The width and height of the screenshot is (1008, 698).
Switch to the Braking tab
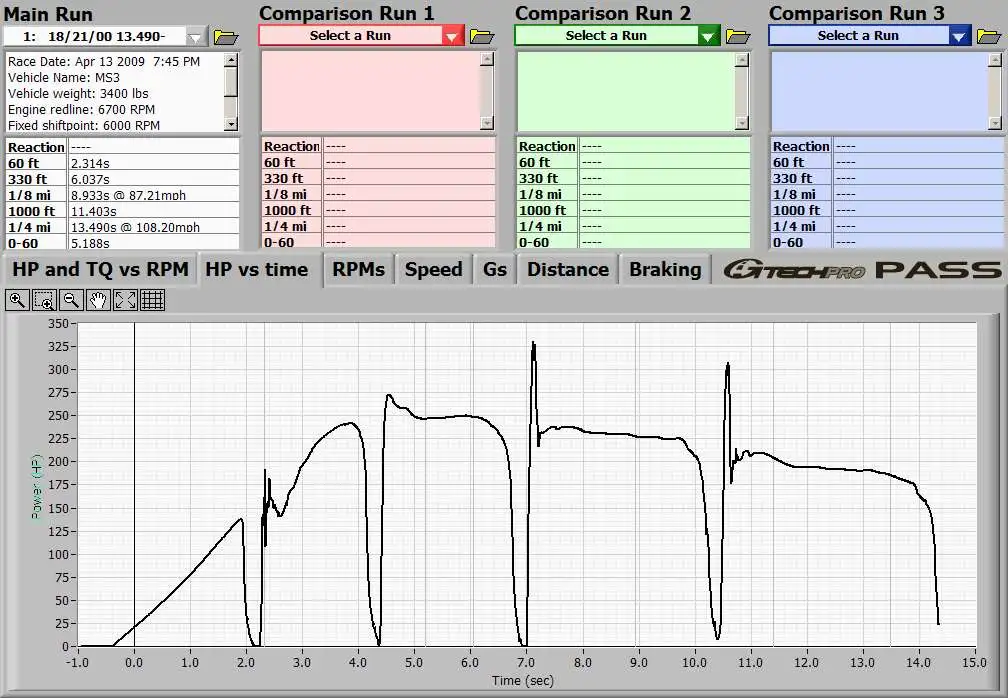pyautogui.click(x=664, y=270)
